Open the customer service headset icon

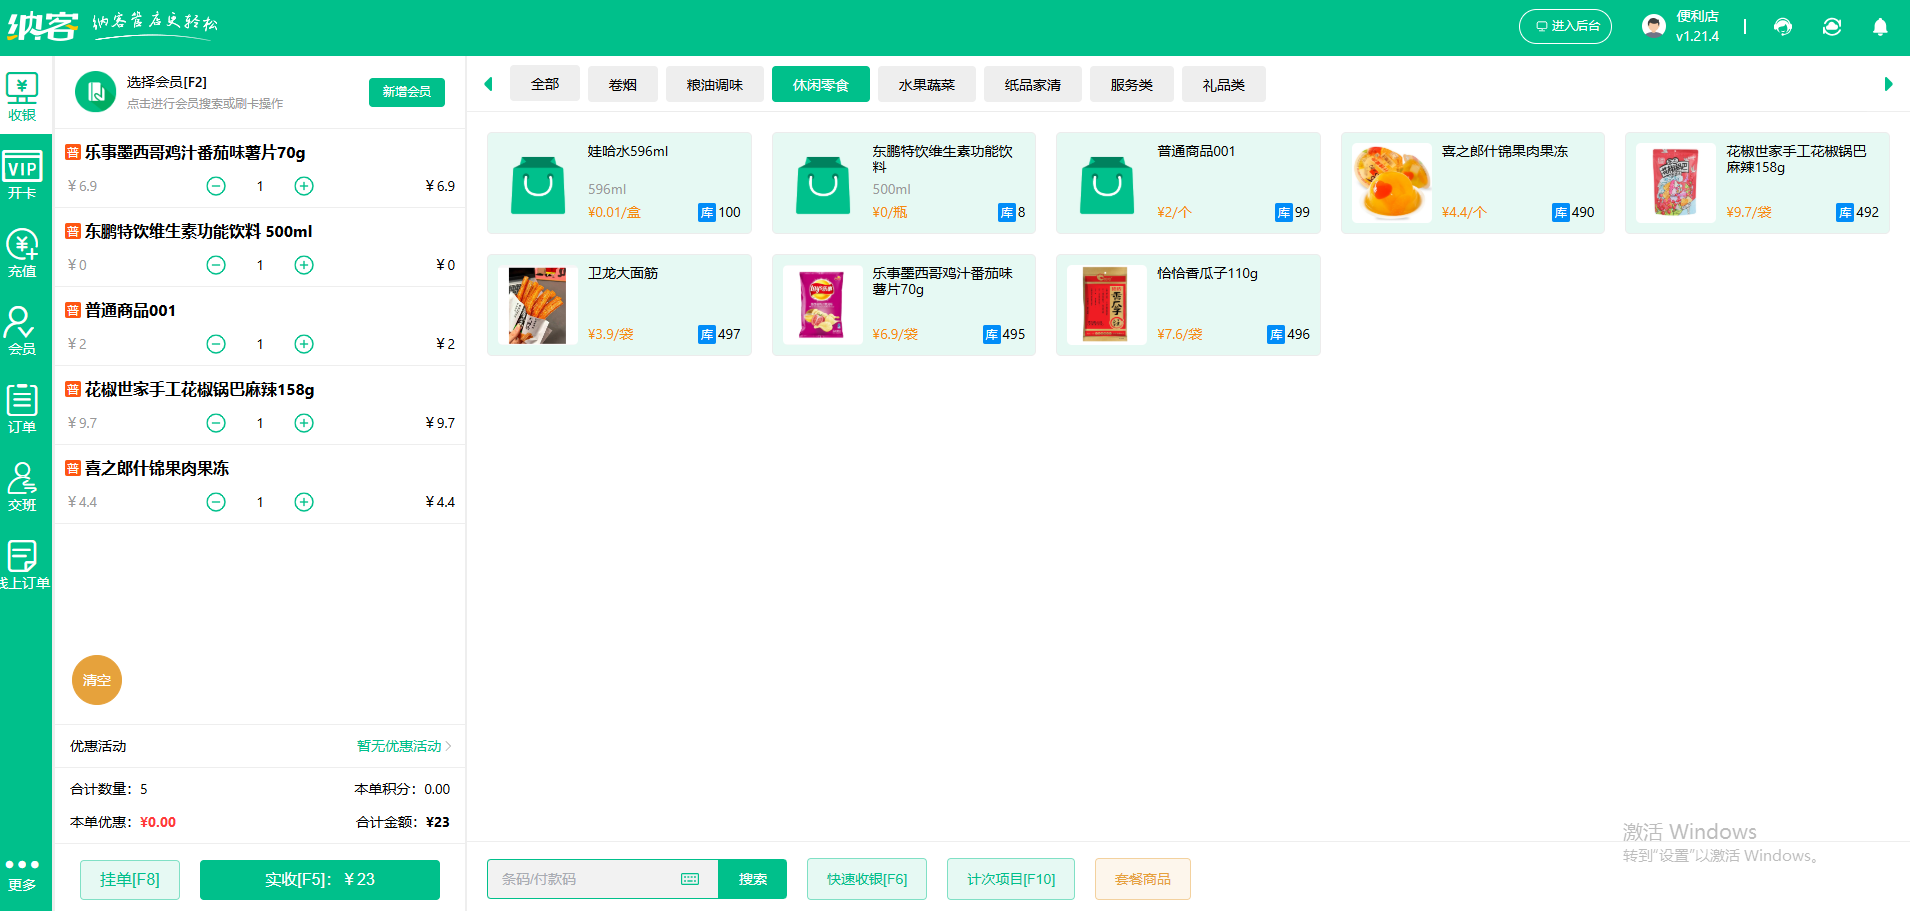pyautogui.click(x=1783, y=26)
